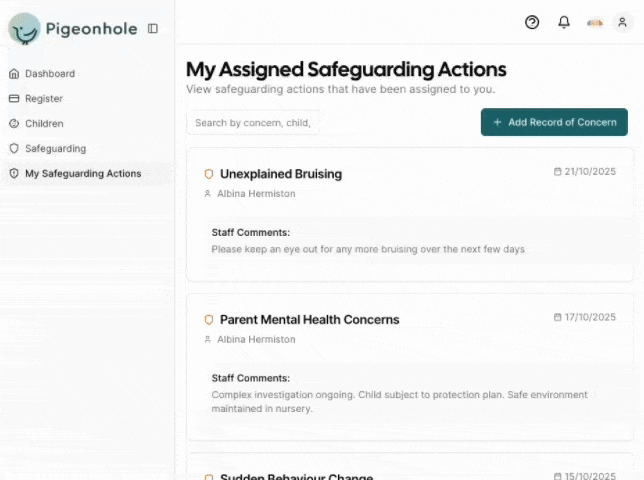This screenshot has width=644, height=480.
Task: Open the Unexplained Bruising record
Action: 281,174
